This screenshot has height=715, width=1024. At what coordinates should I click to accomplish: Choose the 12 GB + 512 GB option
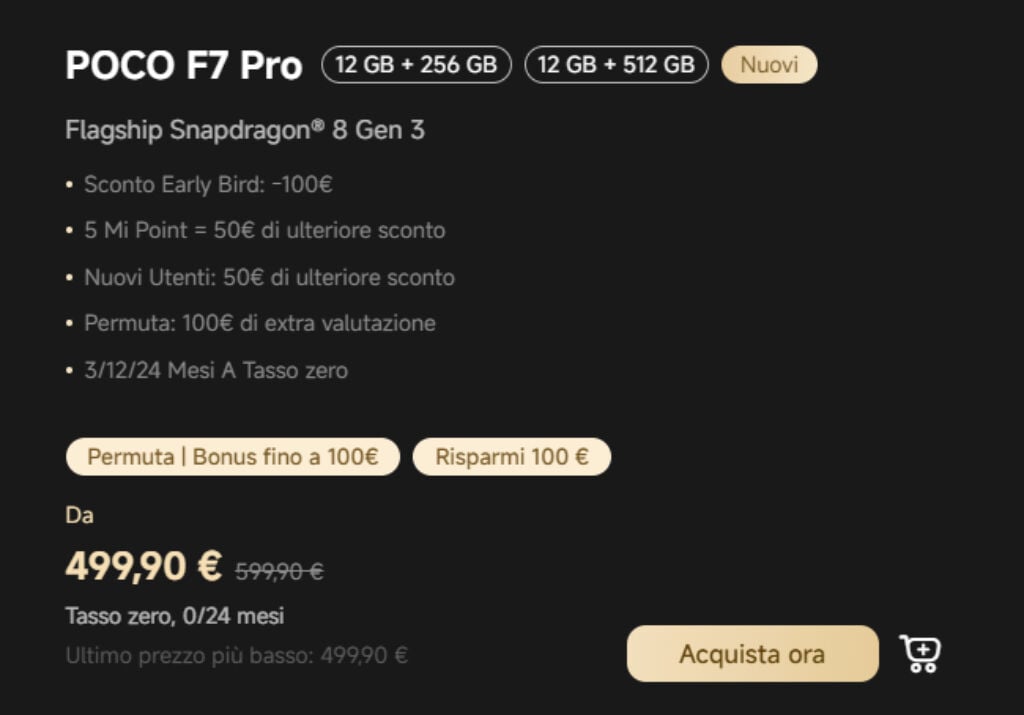[x=616, y=65]
